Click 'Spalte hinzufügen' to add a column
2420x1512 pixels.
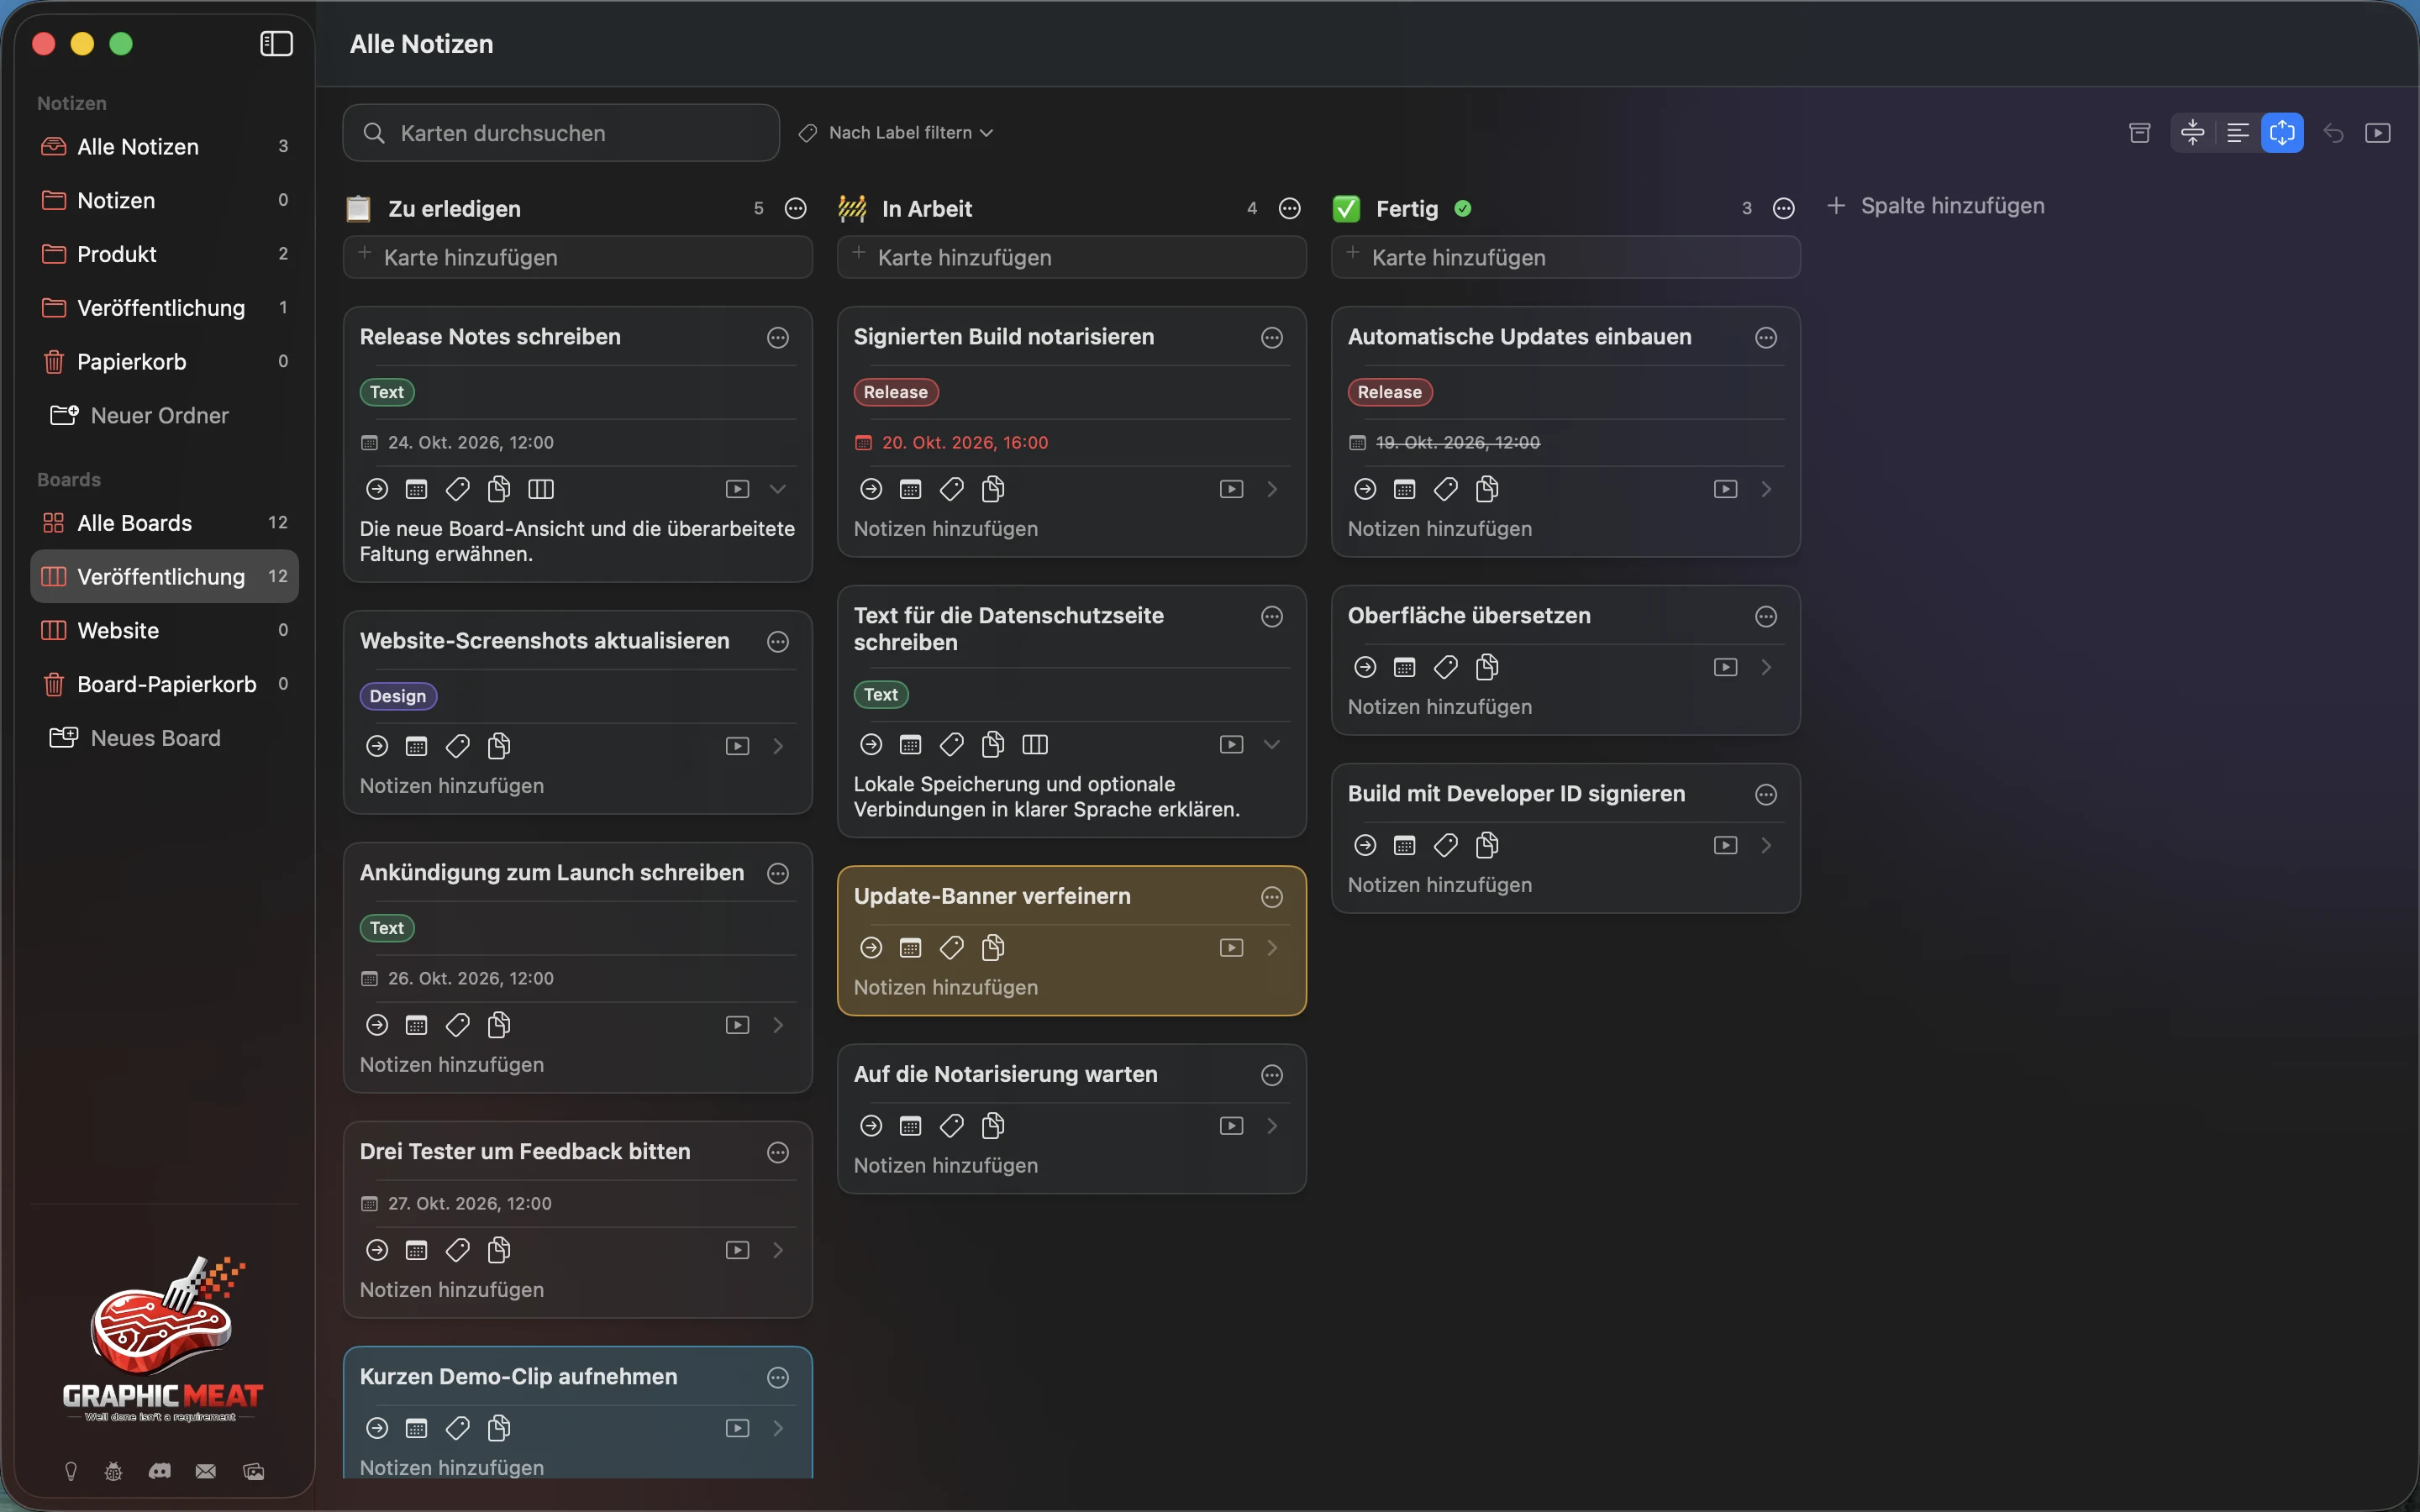[1935, 206]
